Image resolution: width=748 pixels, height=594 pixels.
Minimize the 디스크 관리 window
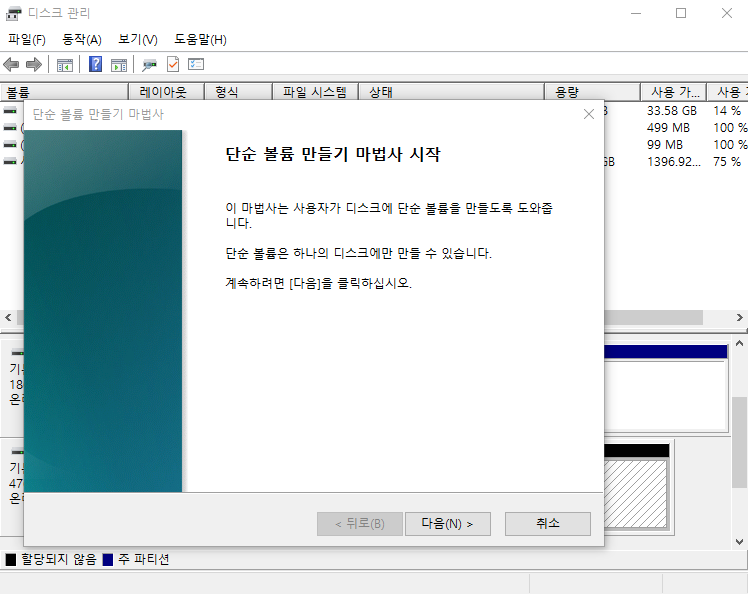pos(636,13)
